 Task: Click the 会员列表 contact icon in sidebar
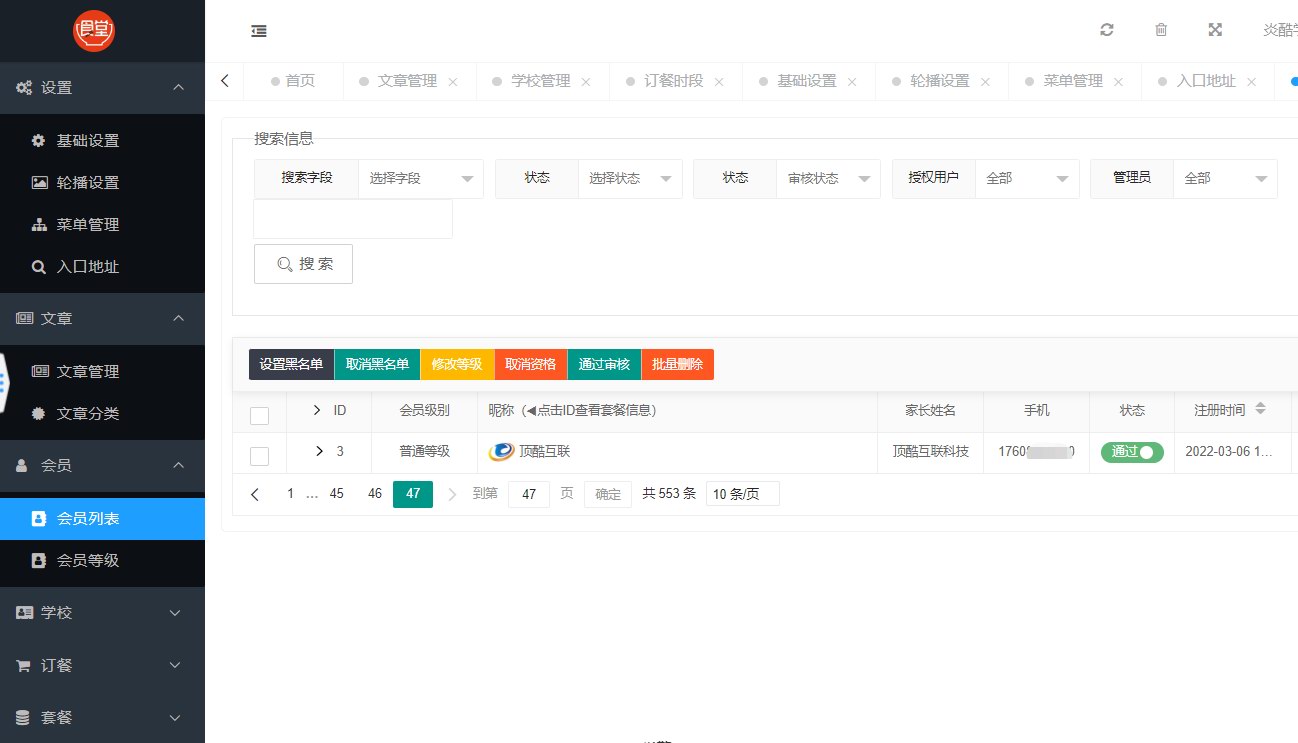point(39,518)
